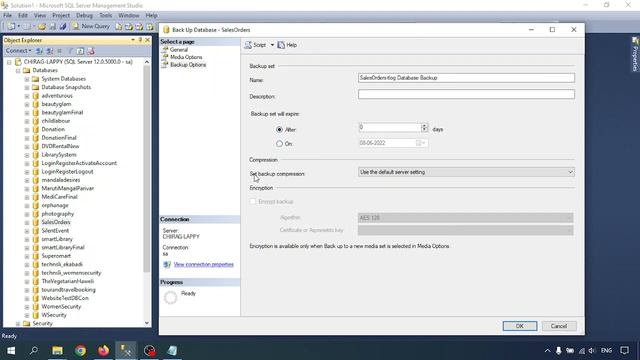The image size is (640, 360).
Task: Open the Window menu
Action: click(x=129, y=16)
